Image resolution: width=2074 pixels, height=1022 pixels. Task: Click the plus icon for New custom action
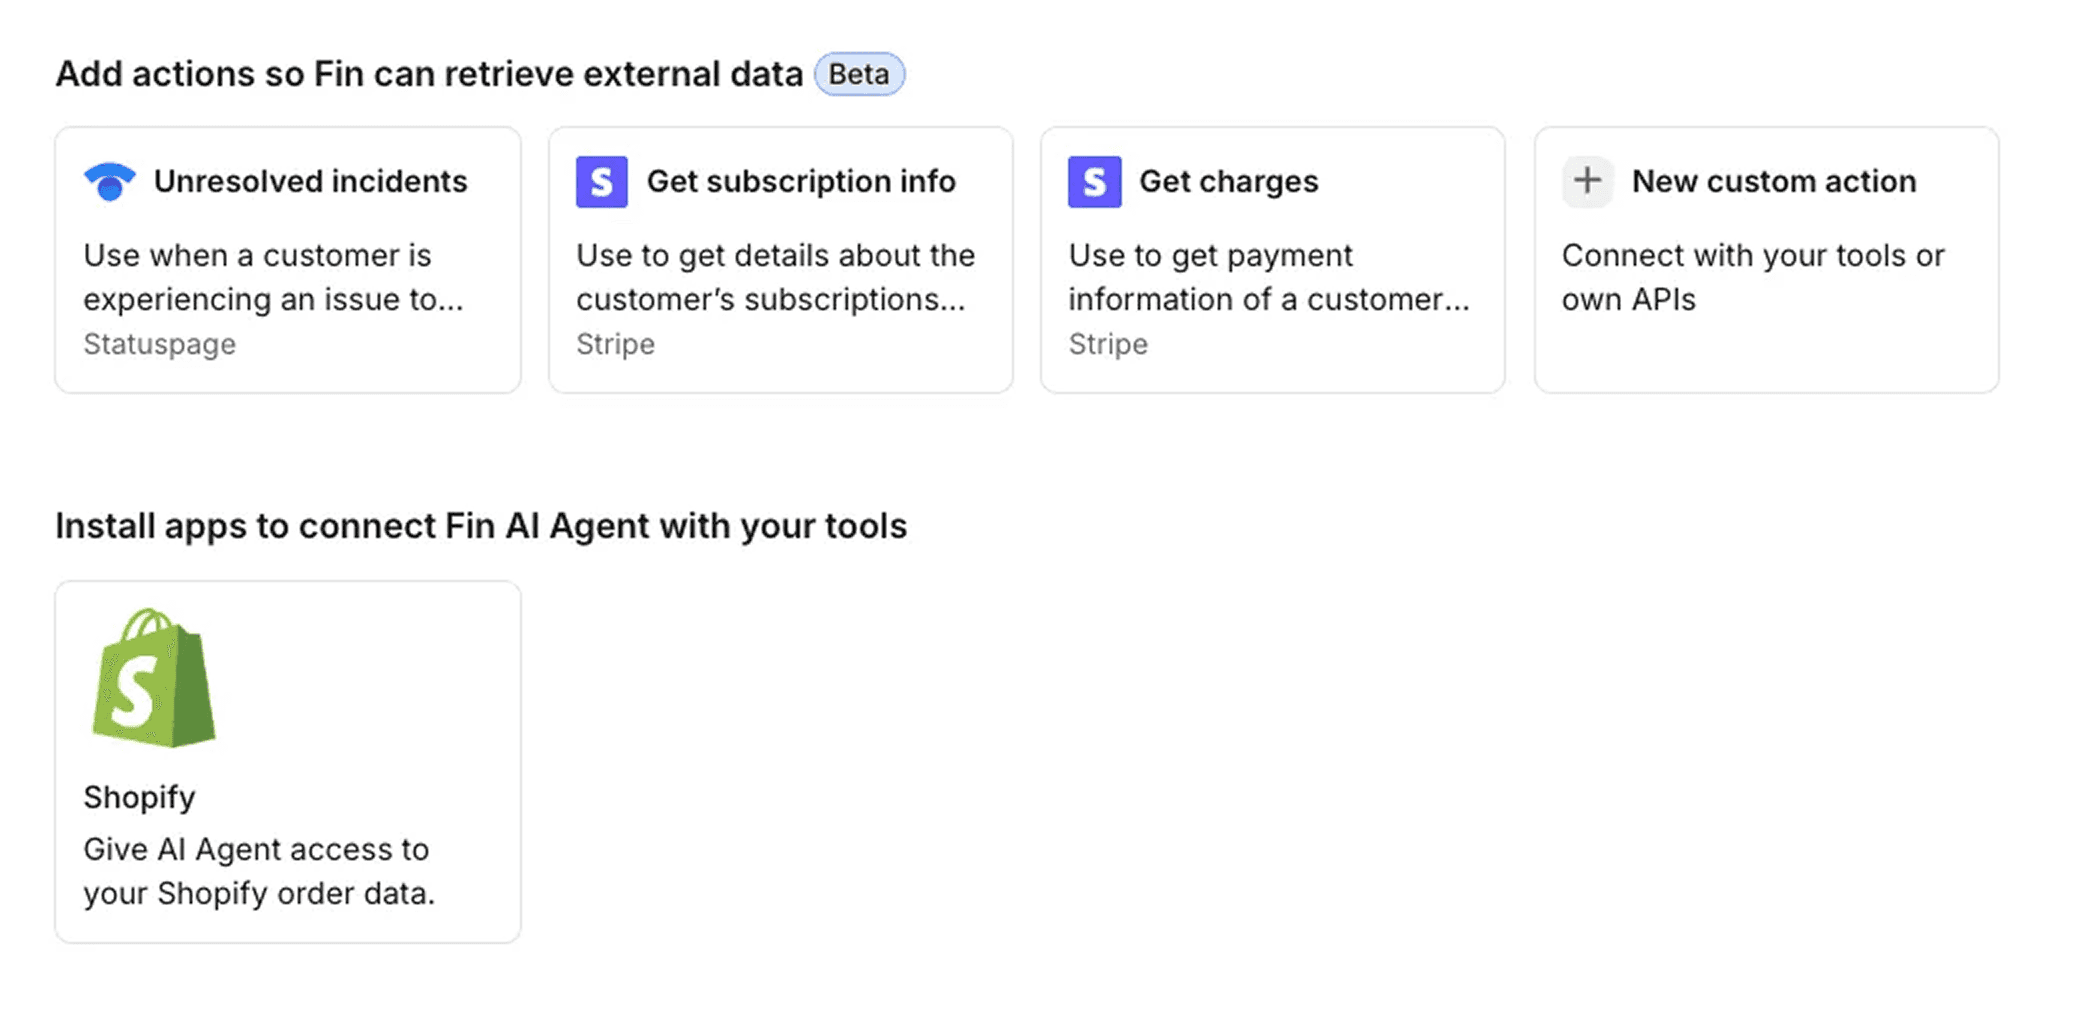[x=1587, y=182]
